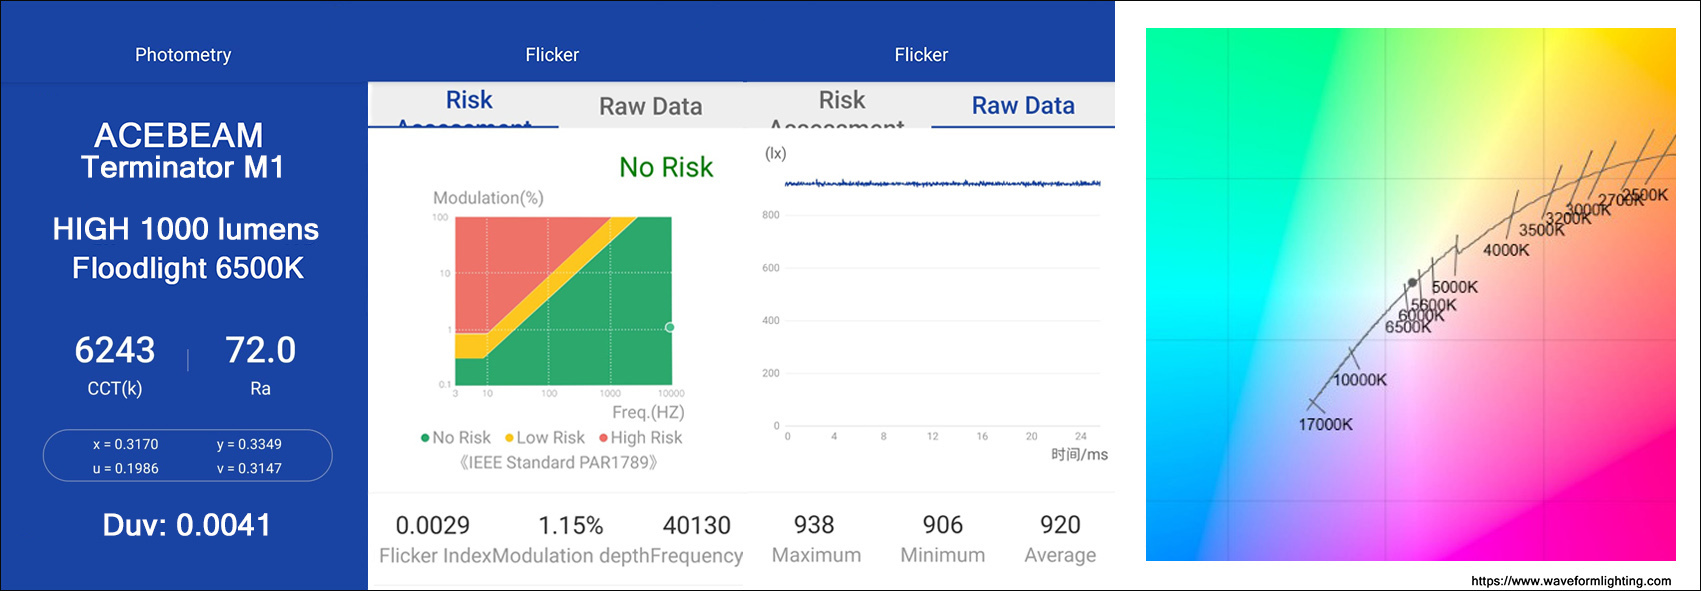Switch to the blue Risk Assessment tab
The image size is (1701, 591).
[x=469, y=106]
